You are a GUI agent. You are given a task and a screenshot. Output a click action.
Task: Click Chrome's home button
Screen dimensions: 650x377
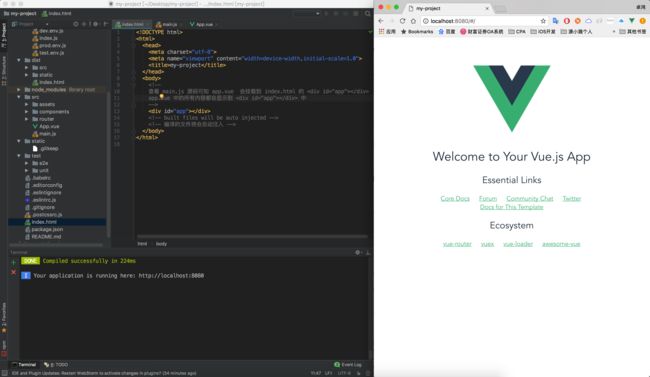click(x=413, y=21)
